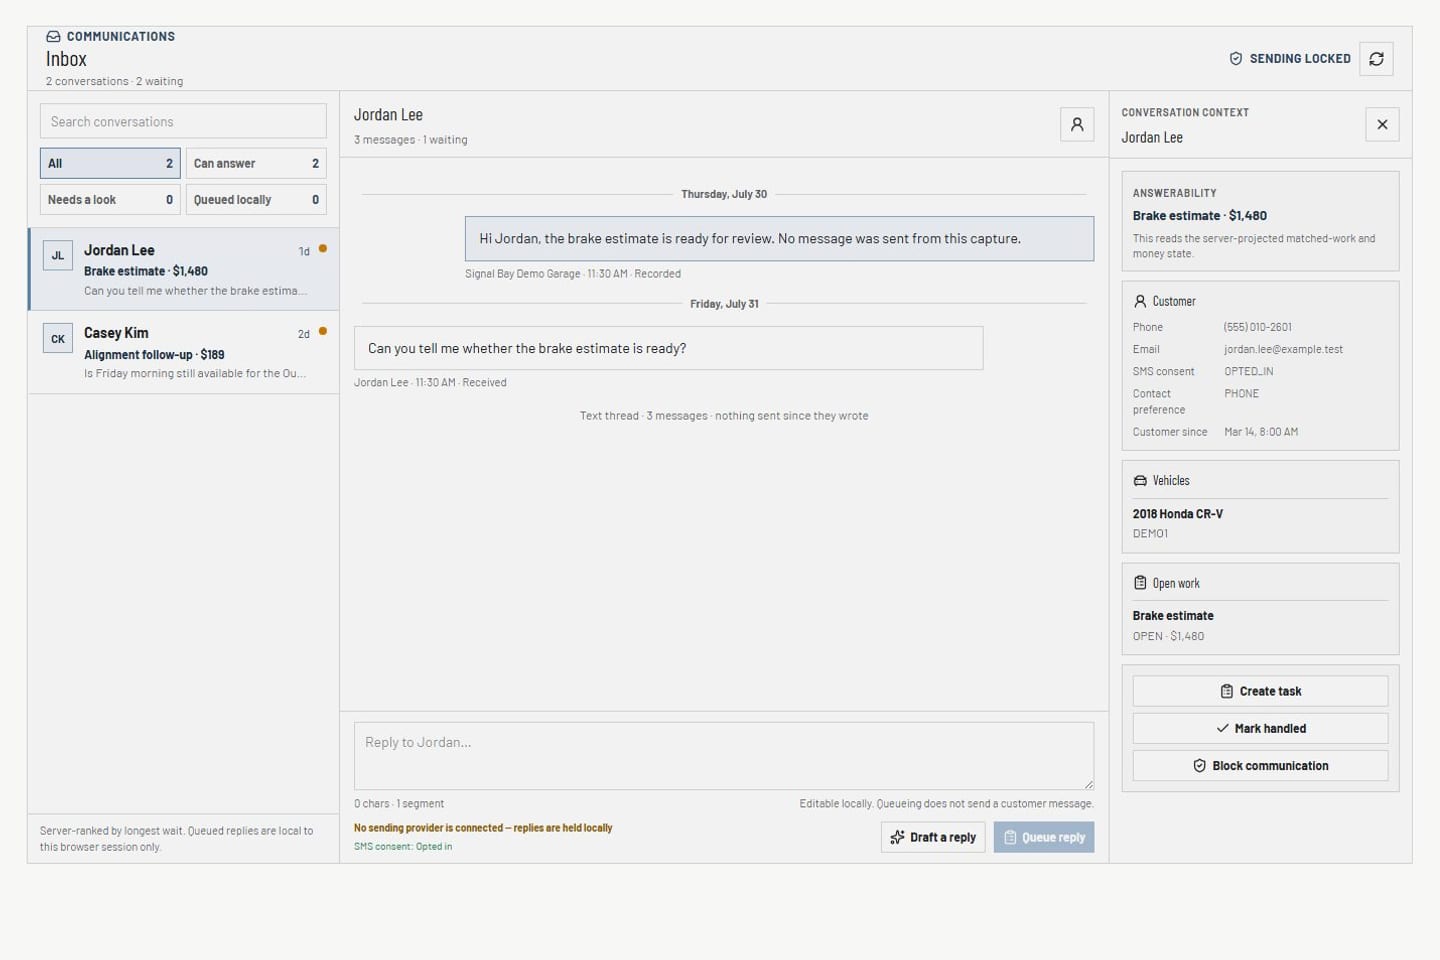Click the Open work clipboard icon
1440x960 pixels.
1140,583
